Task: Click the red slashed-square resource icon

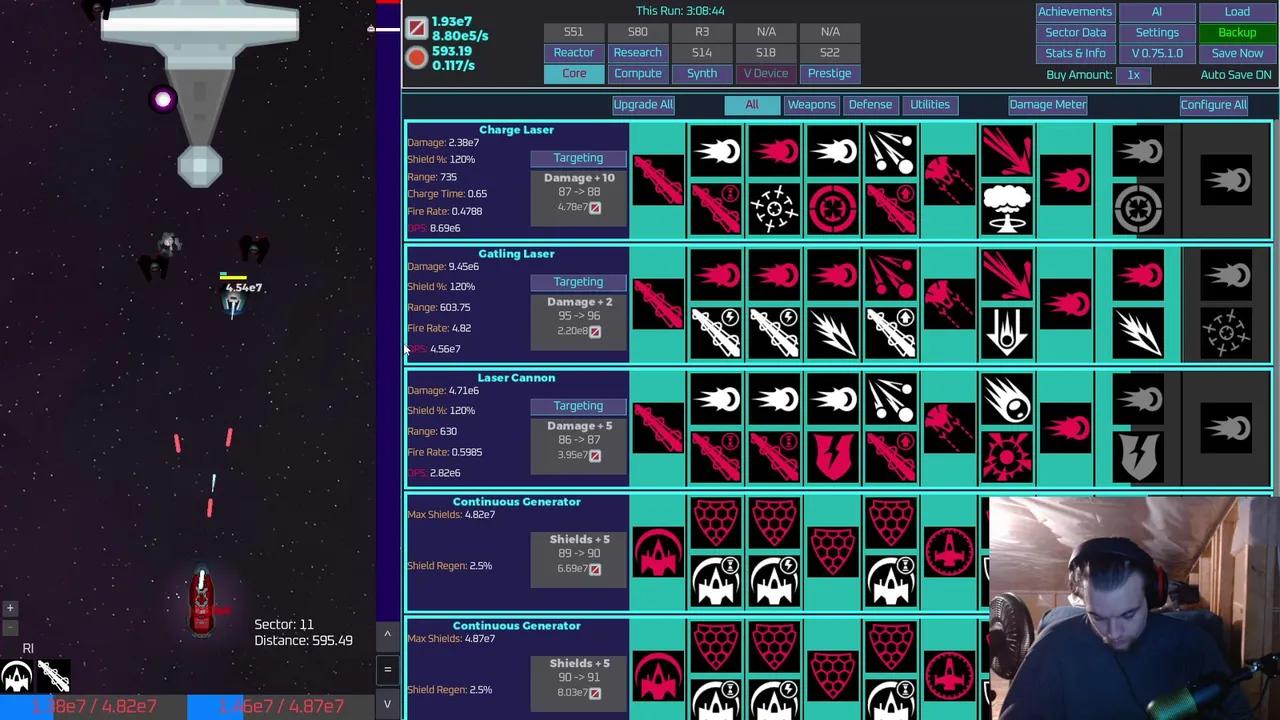Action: coord(416,27)
